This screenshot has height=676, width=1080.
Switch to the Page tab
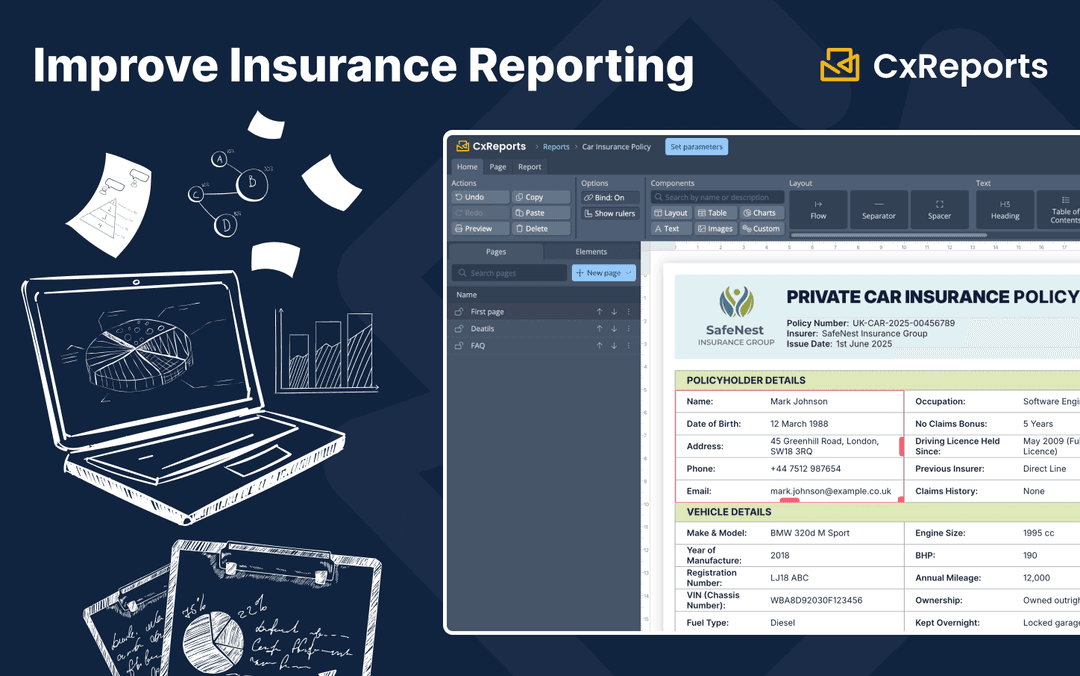point(498,167)
